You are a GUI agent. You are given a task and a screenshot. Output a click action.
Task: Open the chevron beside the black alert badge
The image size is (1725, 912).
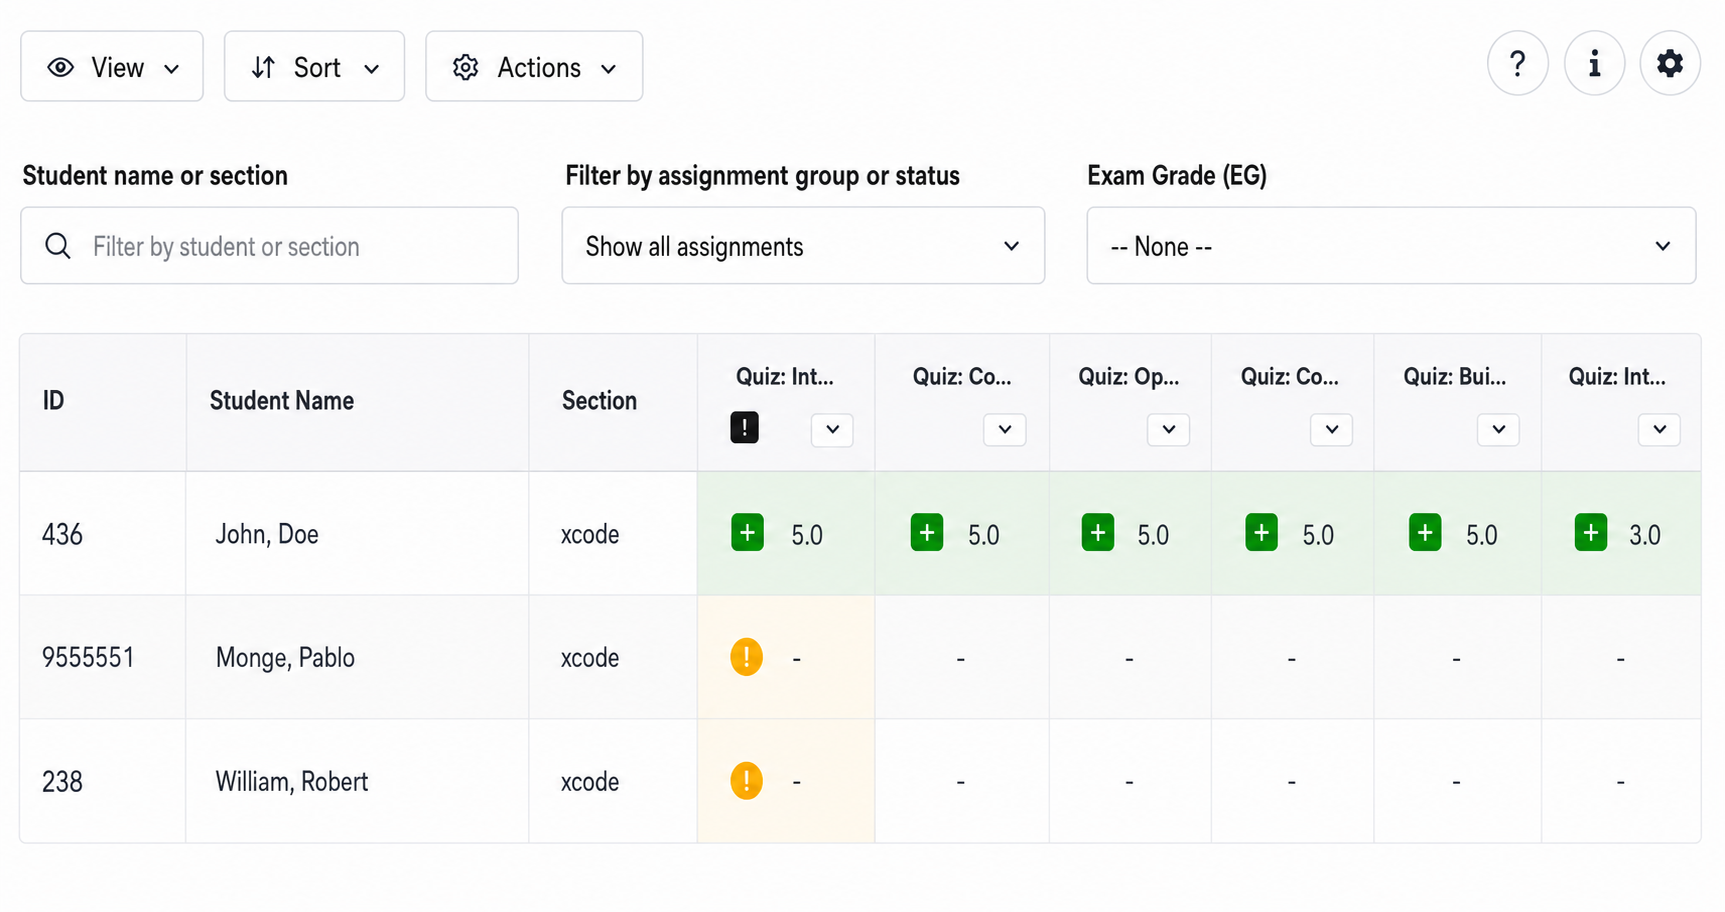(x=832, y=430)
